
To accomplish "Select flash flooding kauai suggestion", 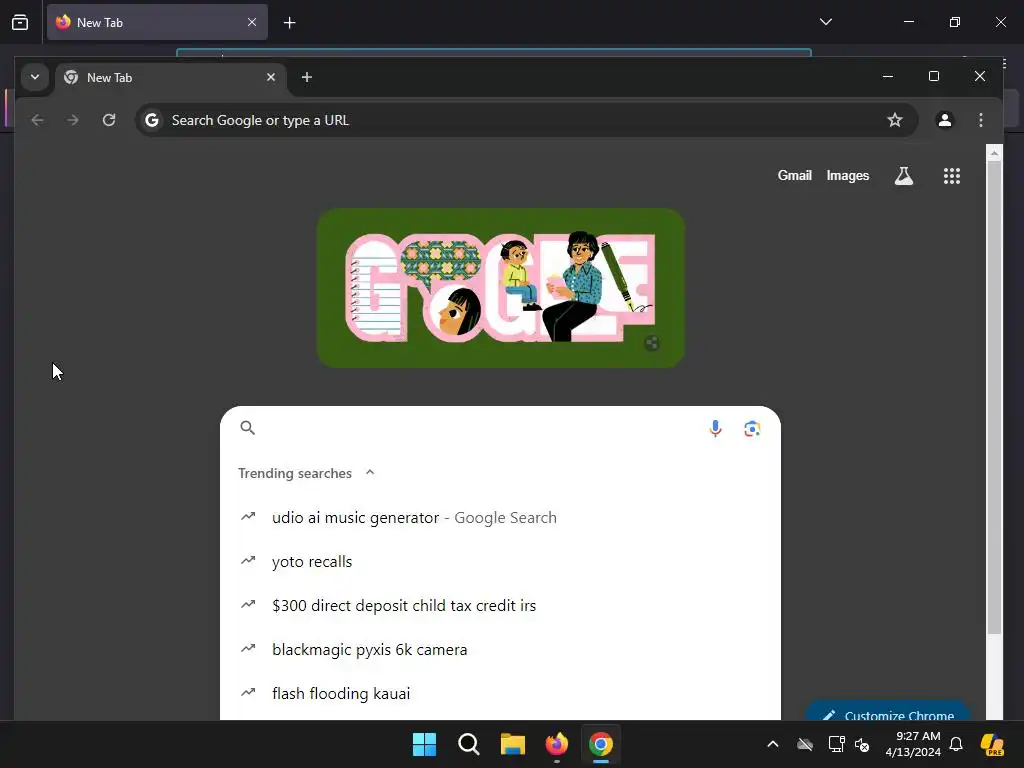I will click(x=500, y=694).
